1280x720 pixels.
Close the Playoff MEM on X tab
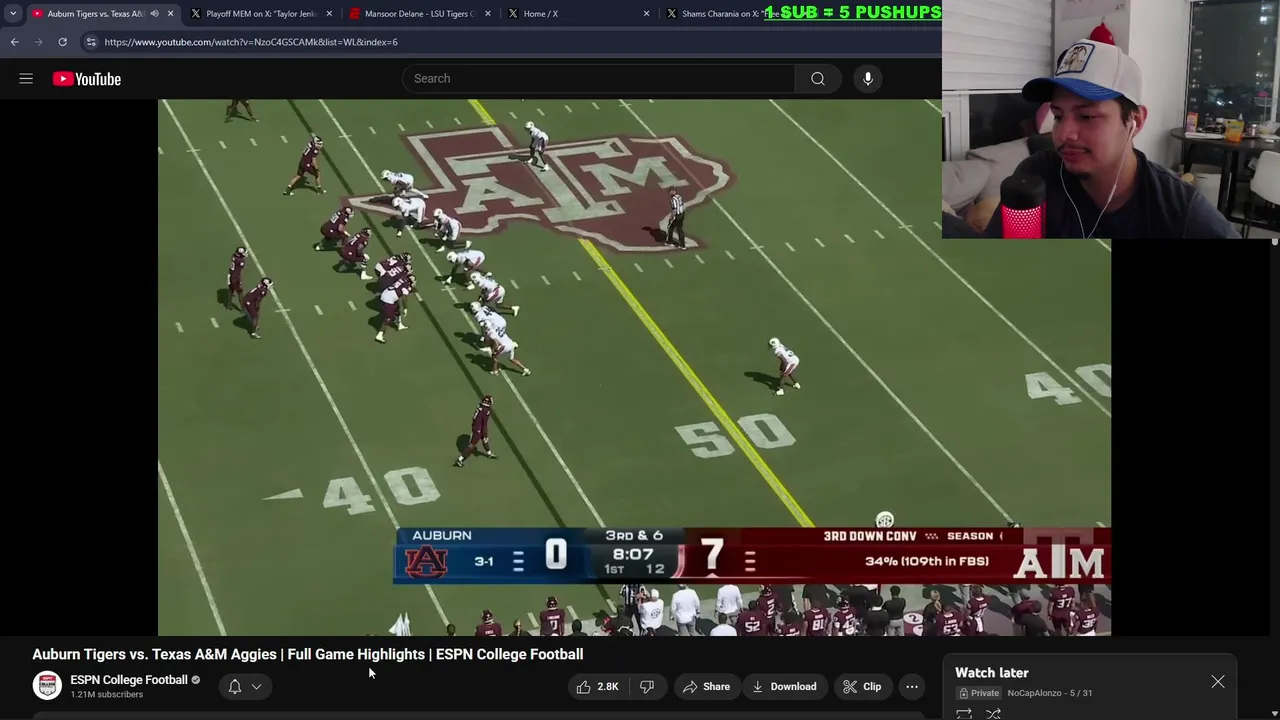click(x=329, y=14)
